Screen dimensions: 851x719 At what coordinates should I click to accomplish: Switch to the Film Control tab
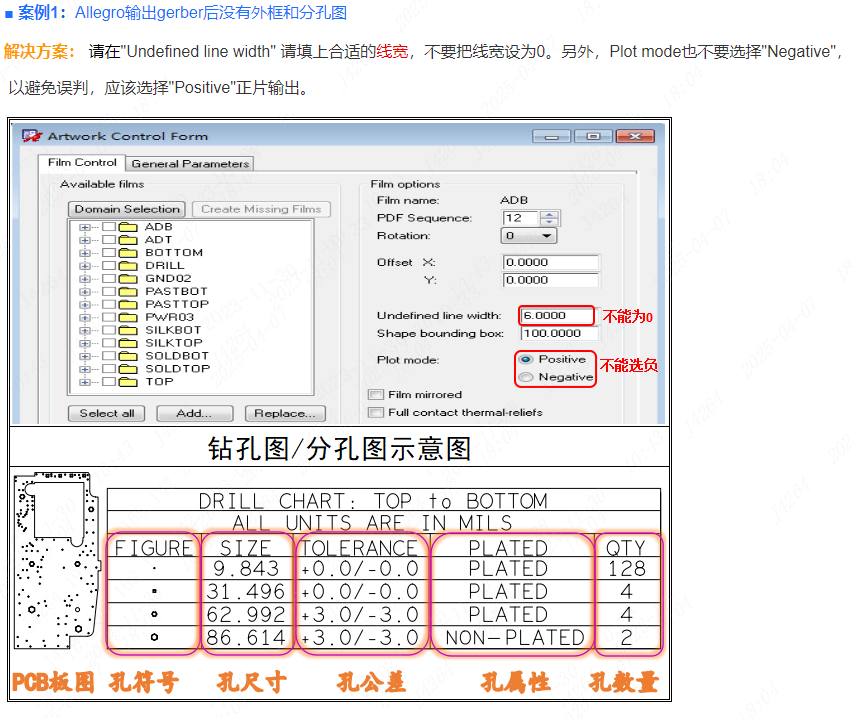(82, 163)
